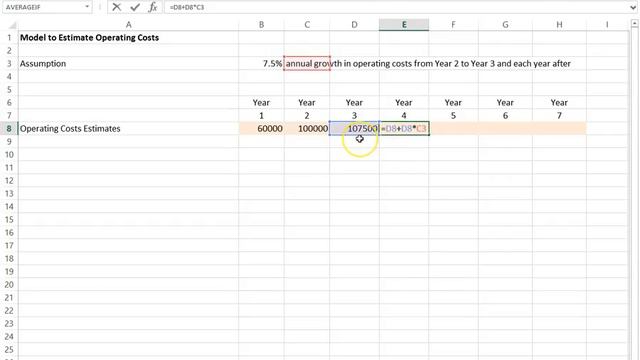Click the 7.5% growth rate cell
Screen dimensions: 640x360
pos(261,64)
